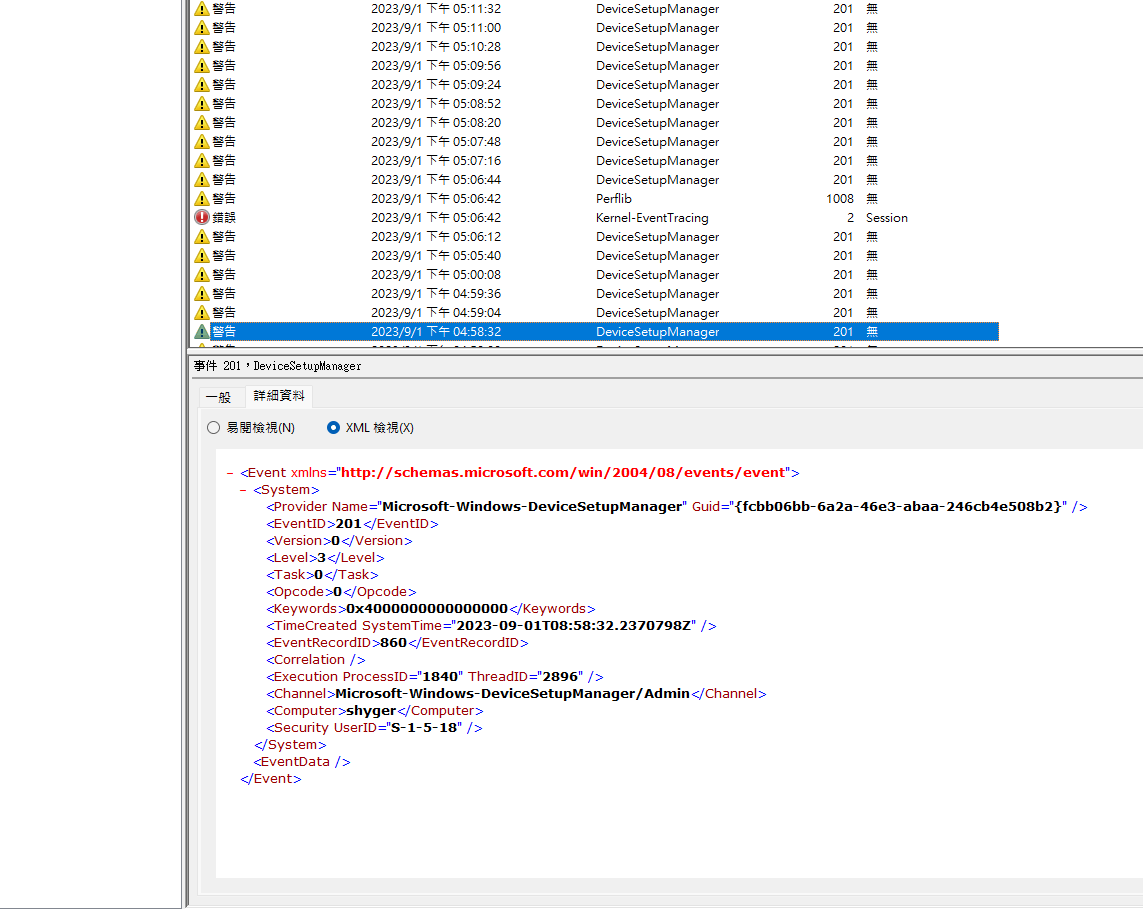Click warning icon of the 05:05:40 event
Image resolution: width=1143 pixels, height=909 pixels.
coord(202,255)
